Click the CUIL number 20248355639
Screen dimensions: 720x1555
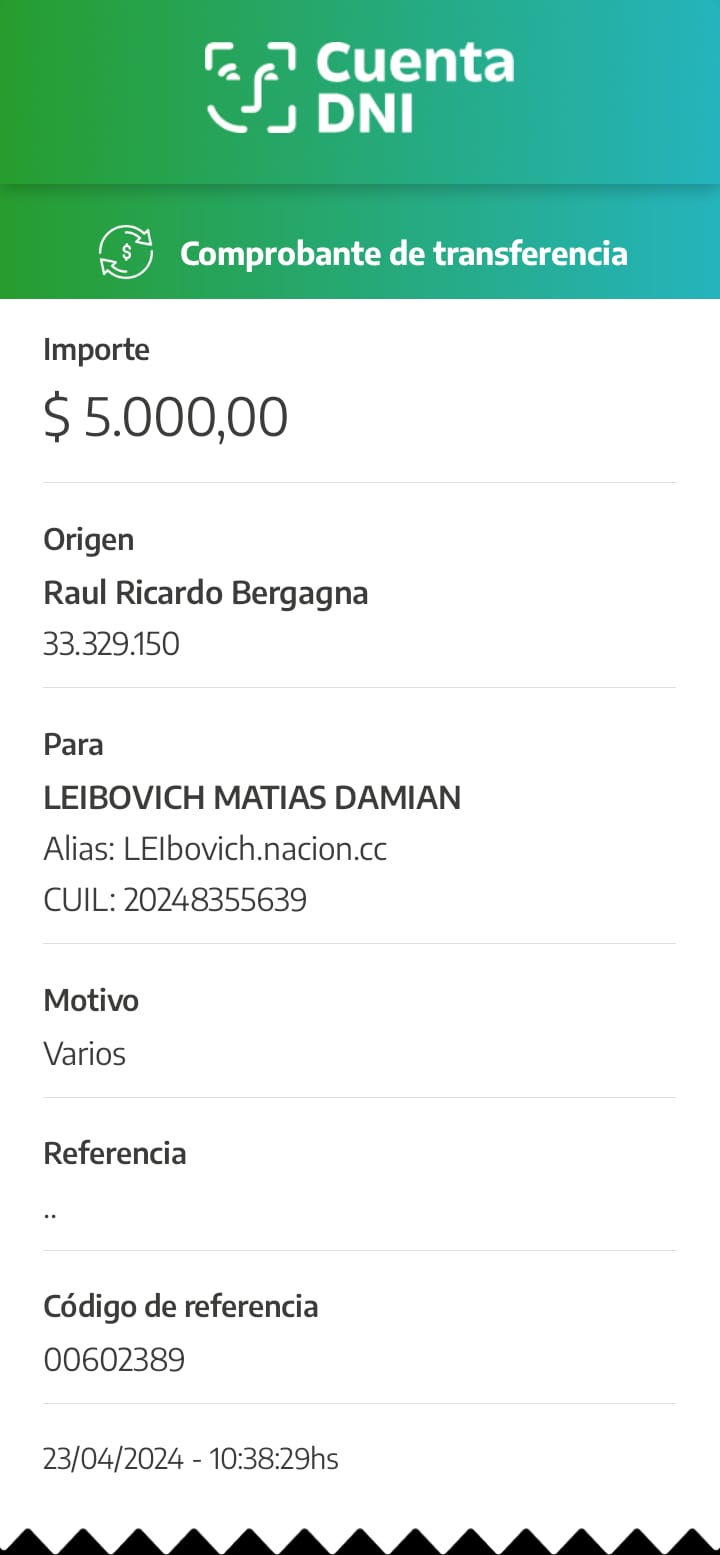coord(175,901)
